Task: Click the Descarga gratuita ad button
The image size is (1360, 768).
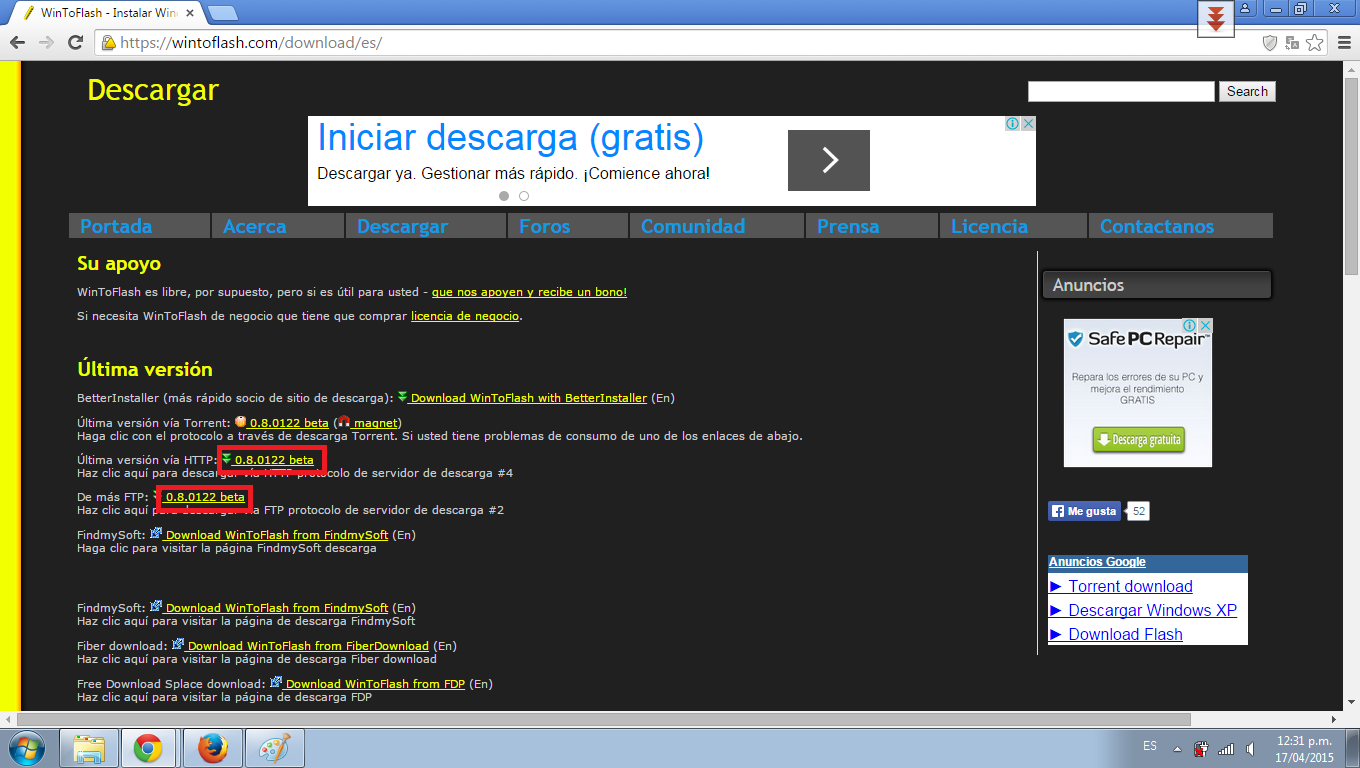Action: [x=1138, y=440]
